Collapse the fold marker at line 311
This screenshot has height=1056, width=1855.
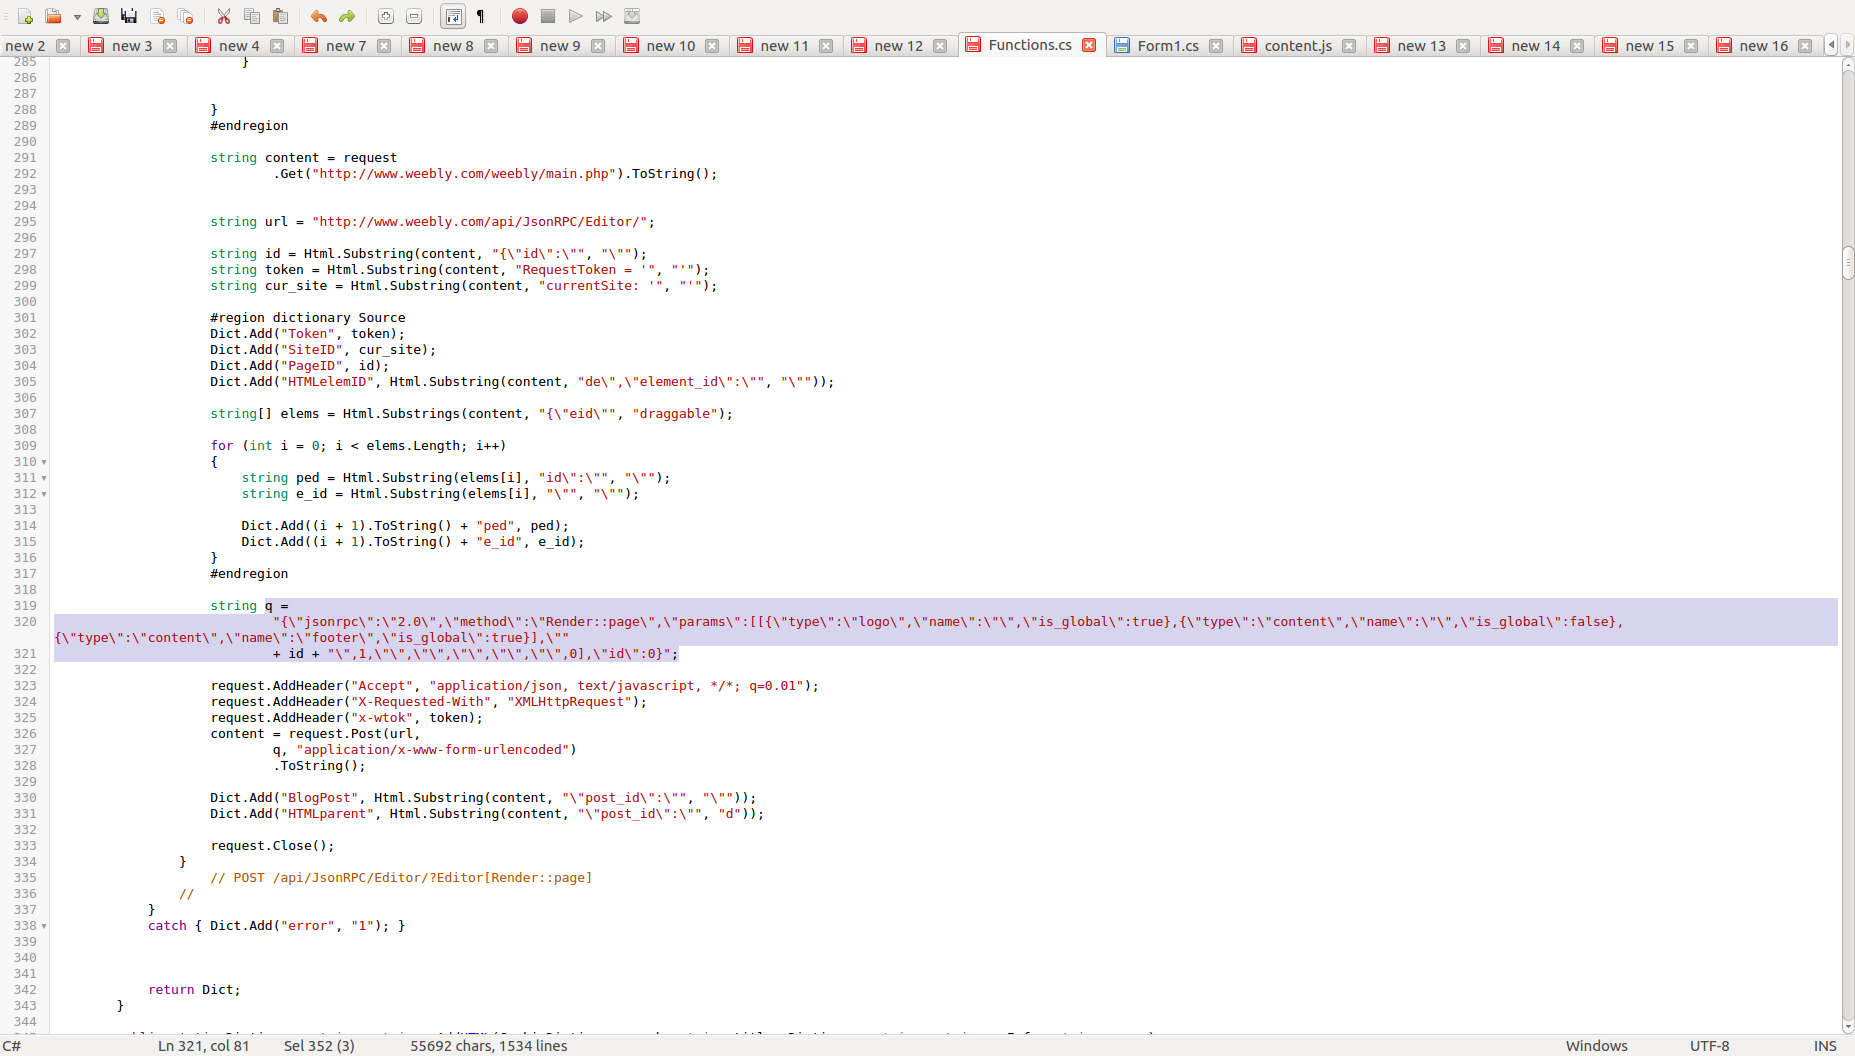(x=44, y=478)
